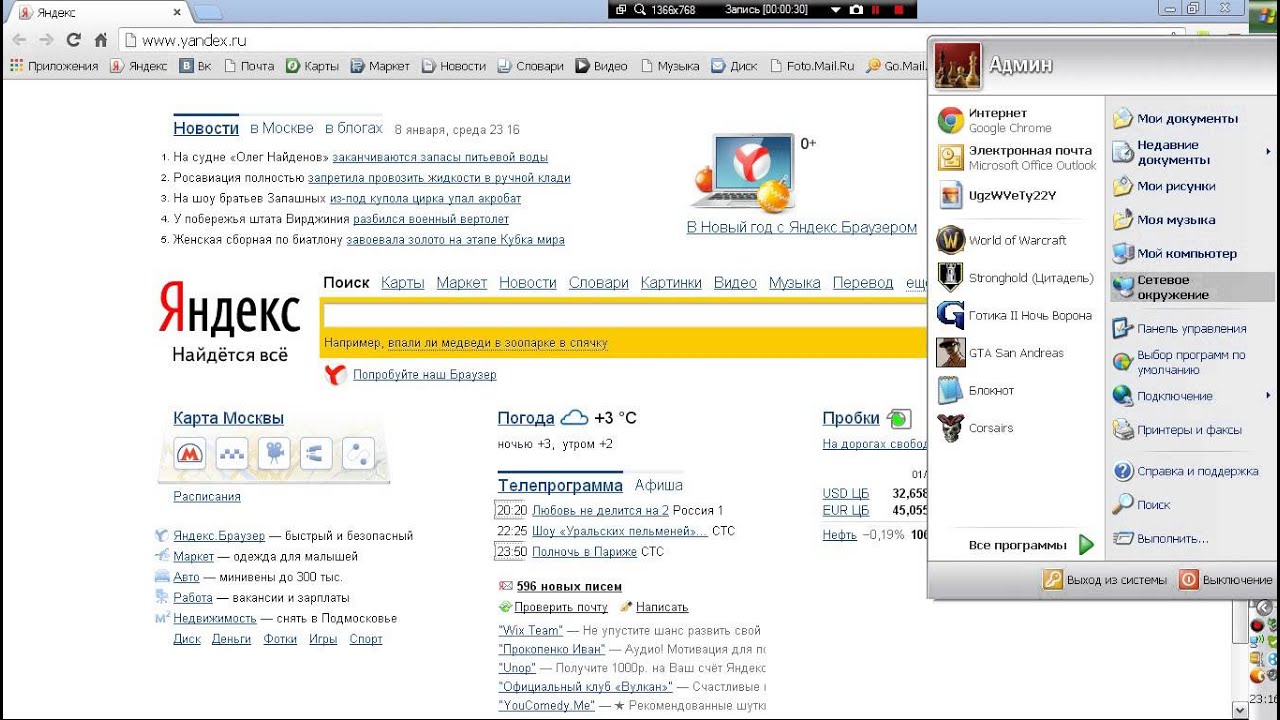Open the Диск bookmark

tap(734, 66)
